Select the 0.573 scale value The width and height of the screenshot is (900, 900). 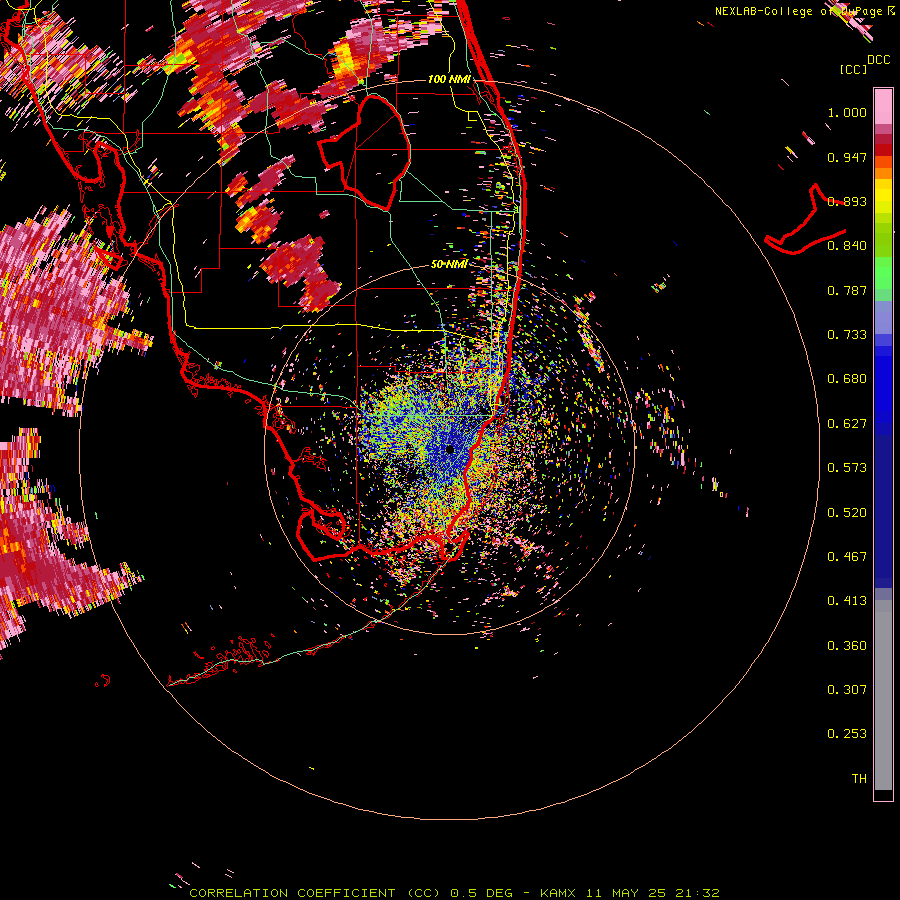847,468
